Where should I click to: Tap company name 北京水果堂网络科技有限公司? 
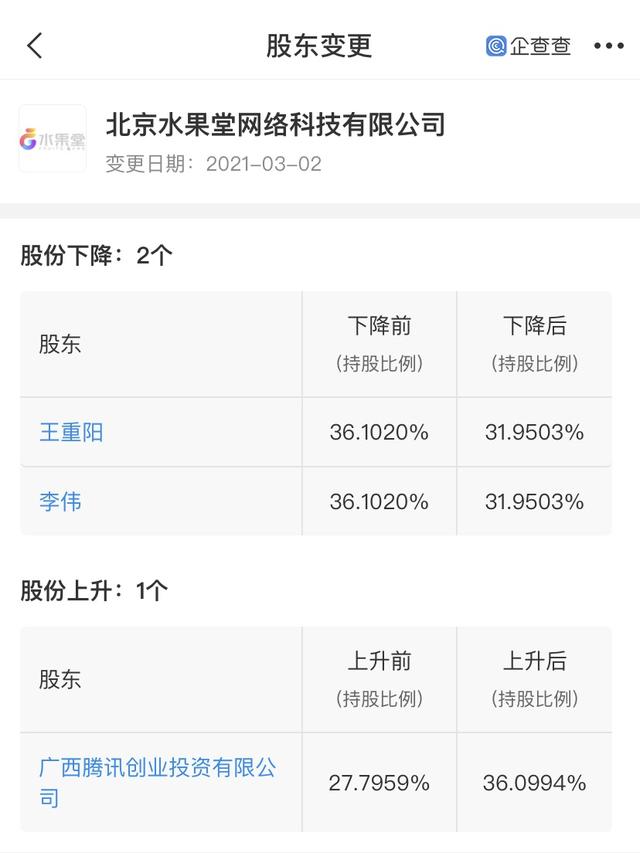click(x=275, y=124)
